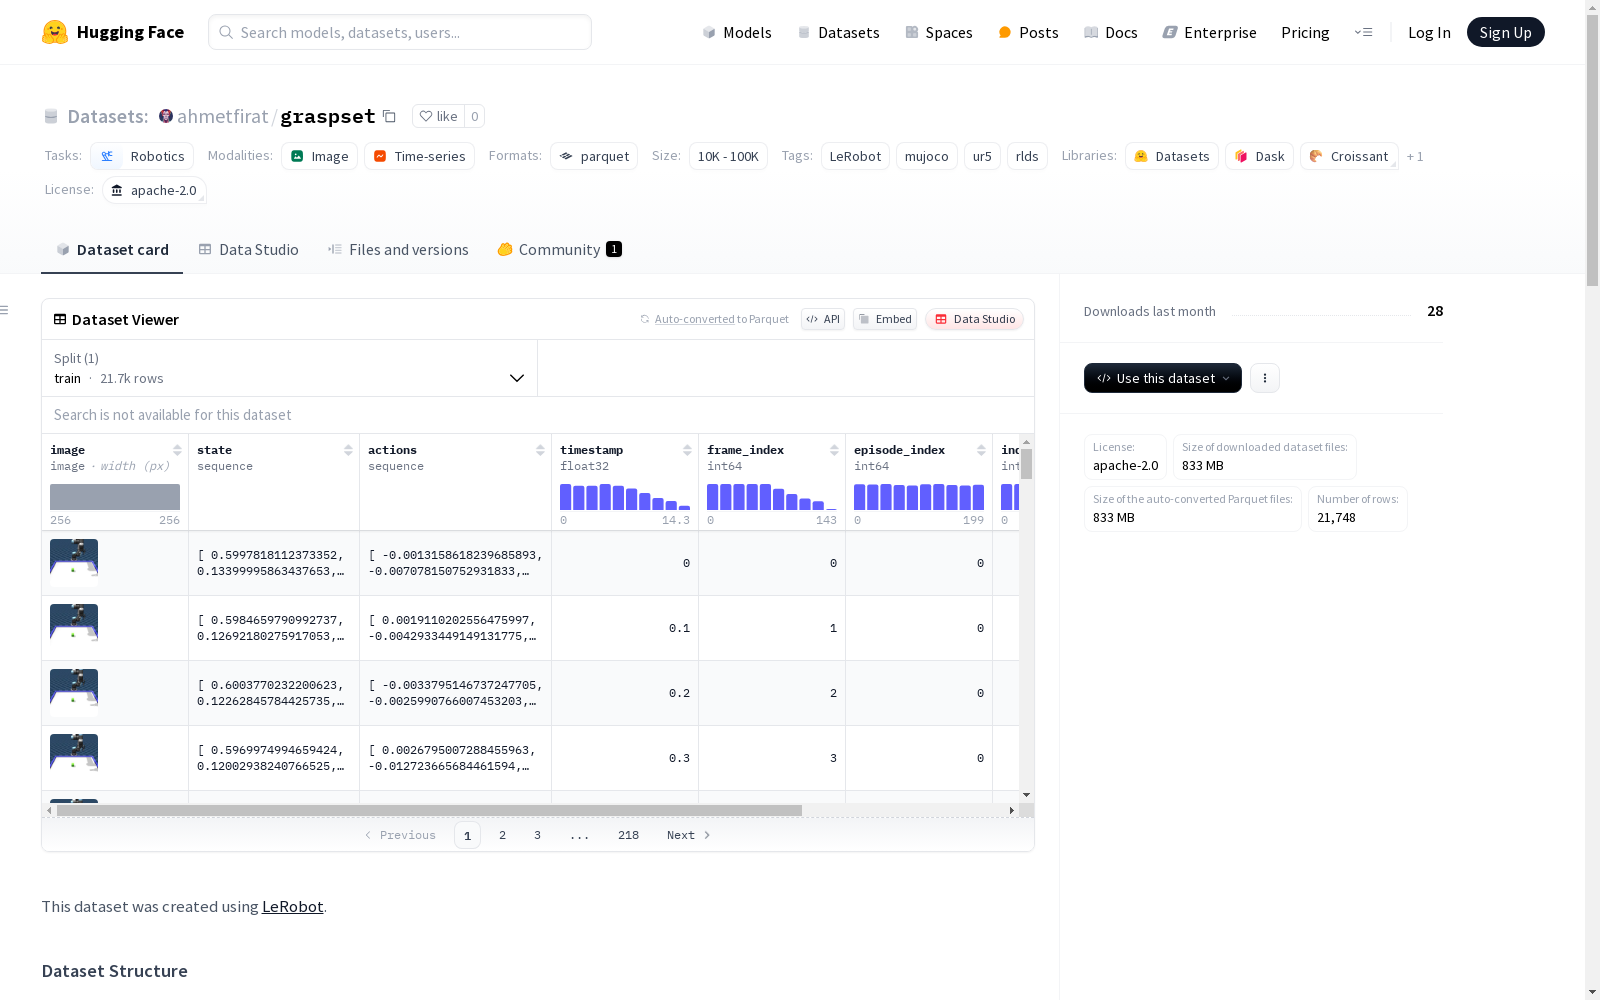Go to page 2 of the table
Screen dimensions: 1600x1000
click(x=502, y=835)
